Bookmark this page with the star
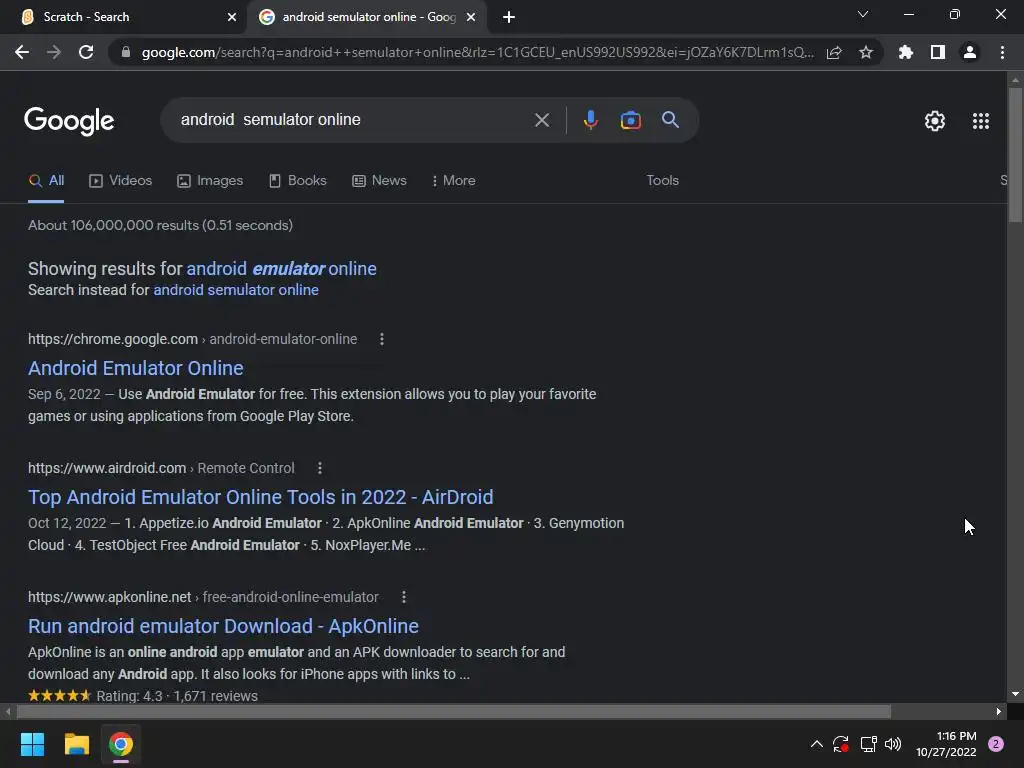The width and height of the screenshot is (1024, 768). coord(866,52)
